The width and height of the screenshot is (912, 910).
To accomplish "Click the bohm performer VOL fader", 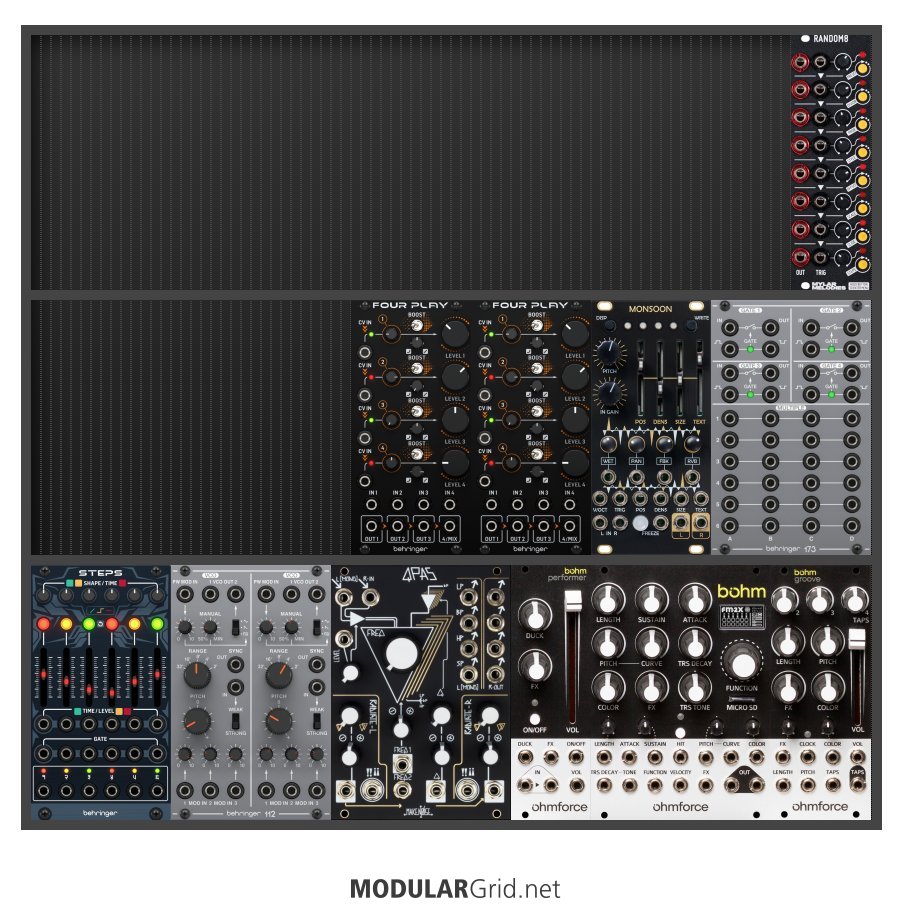I will pyautogui.click(x=573, y=656).
